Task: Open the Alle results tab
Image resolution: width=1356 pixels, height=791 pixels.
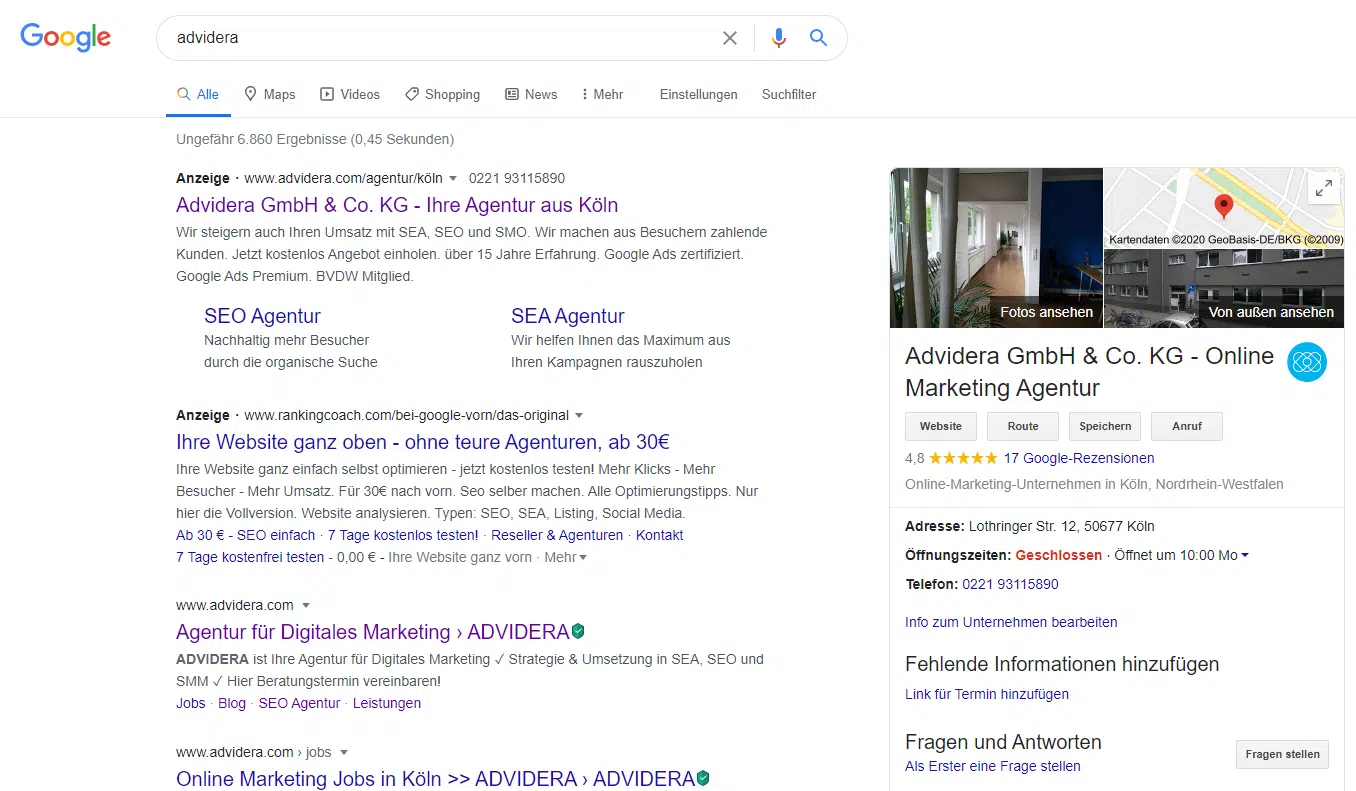Action: click(x=198, y=94)
